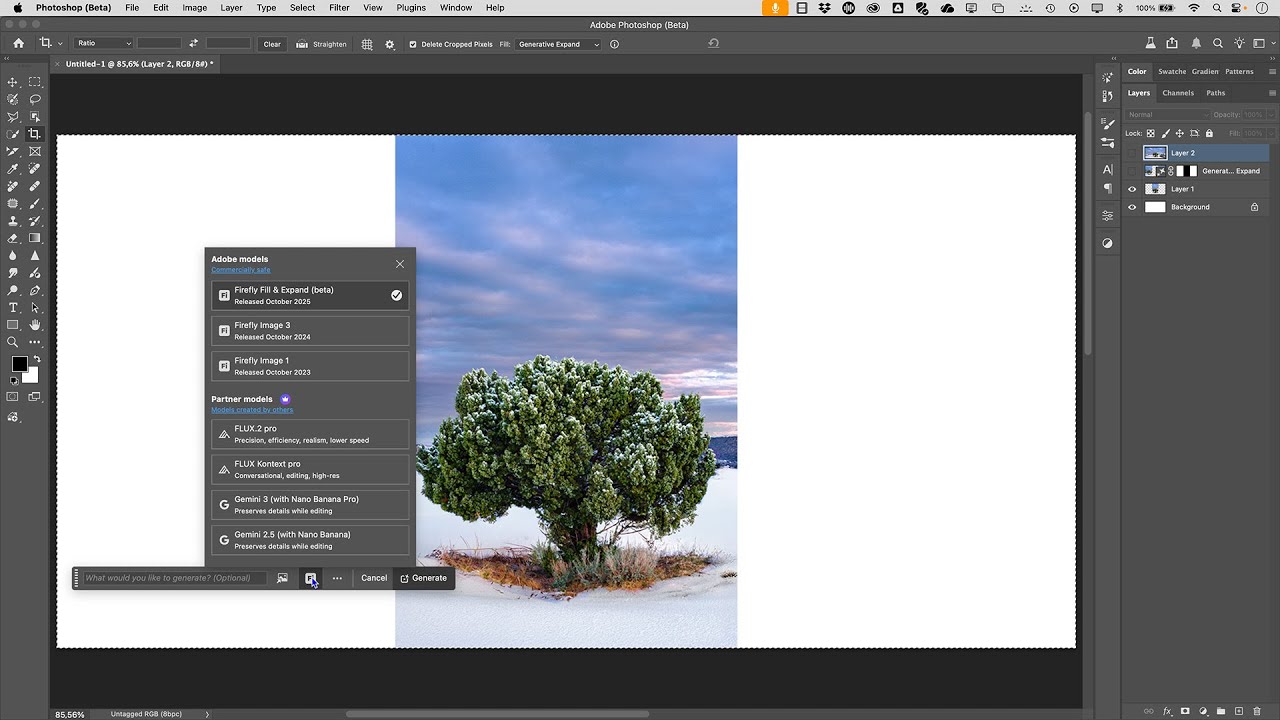Open the Models created by others link

point(252,410)
